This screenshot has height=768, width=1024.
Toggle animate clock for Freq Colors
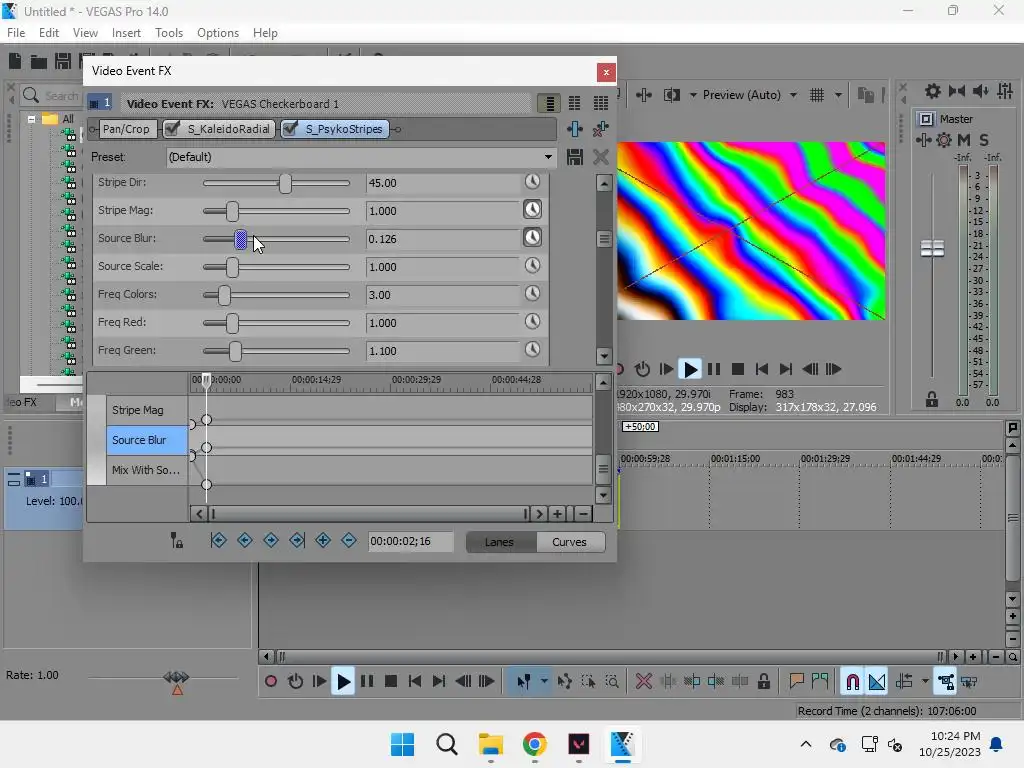point(533,294)
